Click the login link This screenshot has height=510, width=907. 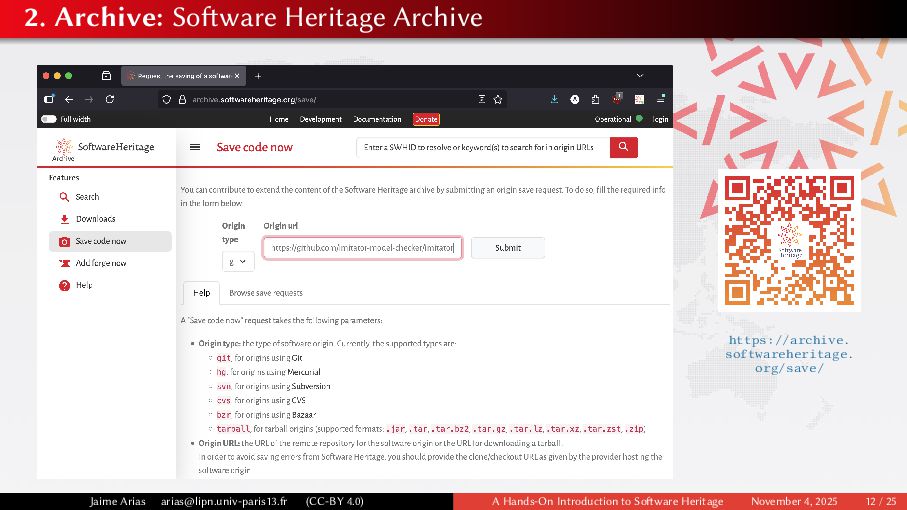coord(660,119)
